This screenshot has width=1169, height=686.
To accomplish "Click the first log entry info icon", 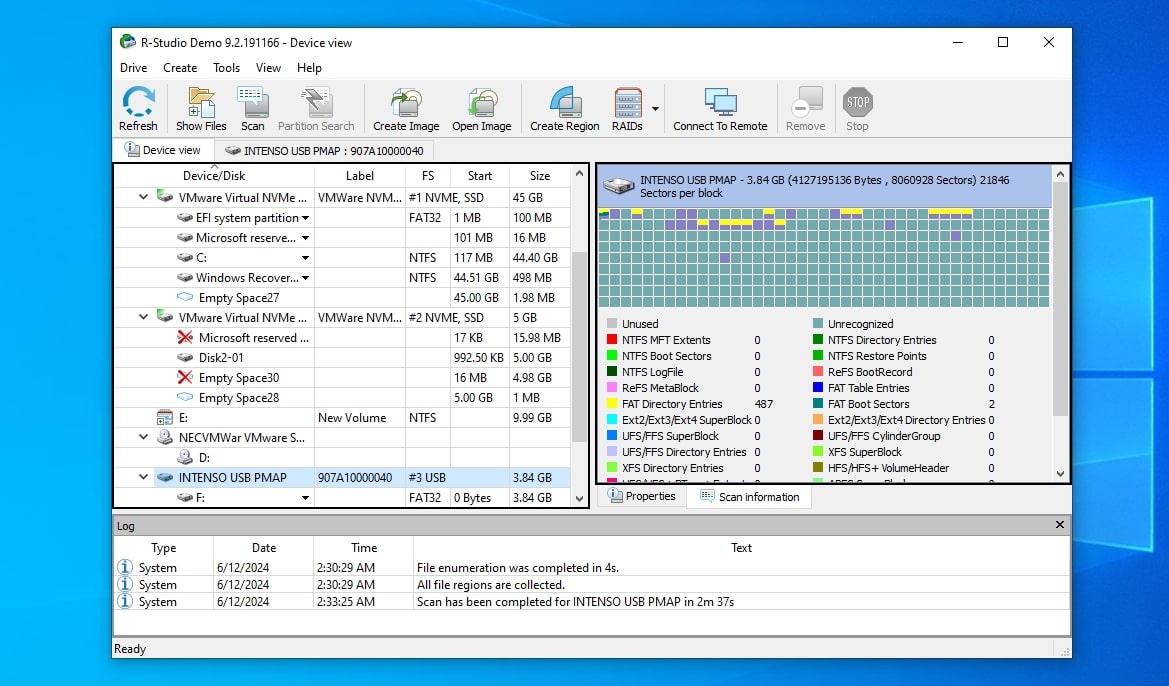I will pos(125,567).
